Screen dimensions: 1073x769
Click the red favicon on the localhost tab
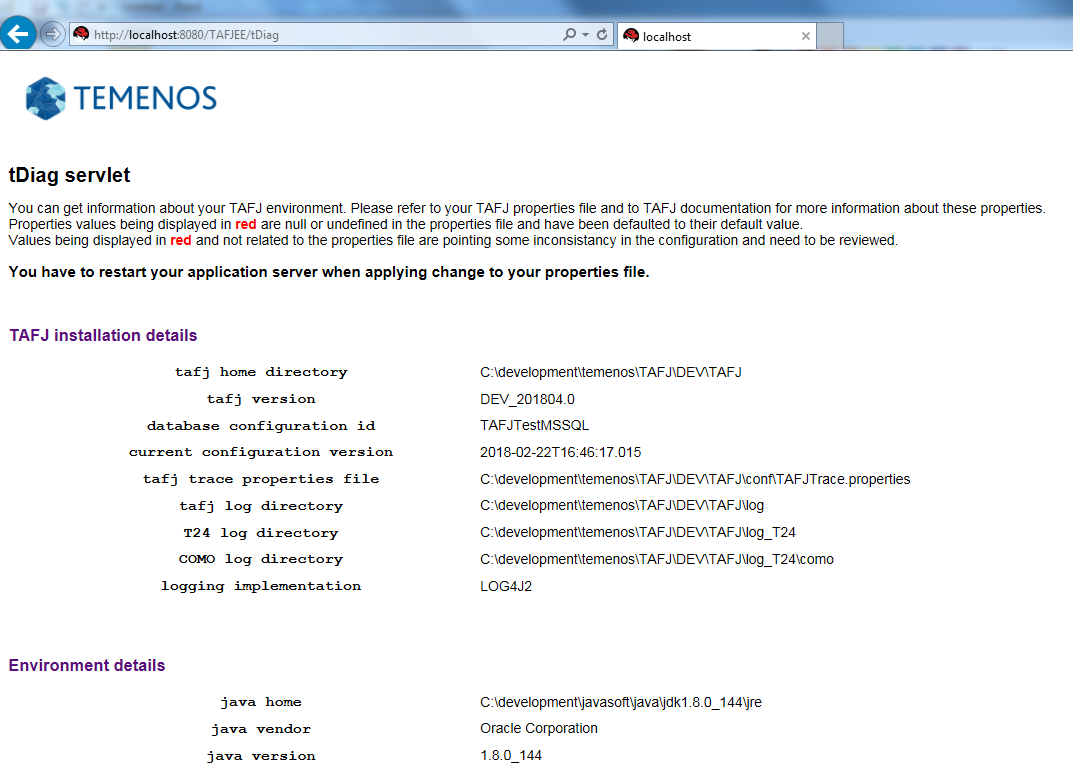[x=630, y=36]
